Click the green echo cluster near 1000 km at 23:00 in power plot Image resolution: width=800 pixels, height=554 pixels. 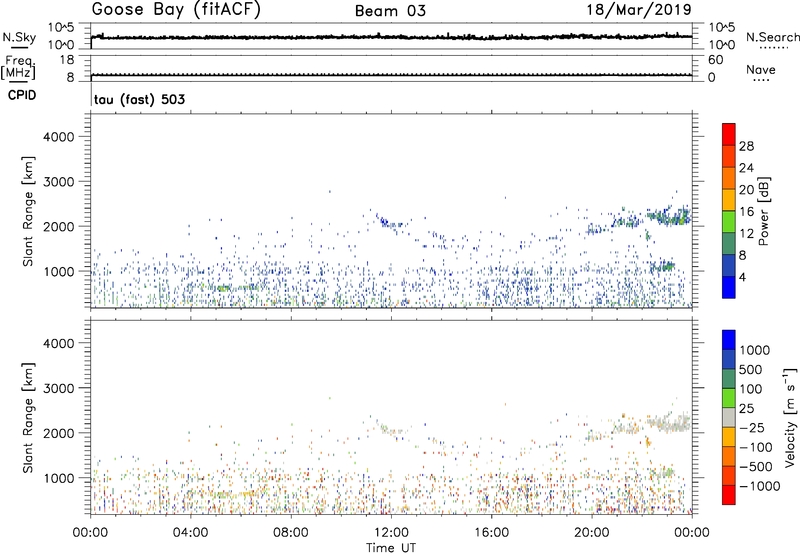tap(662, 266)
